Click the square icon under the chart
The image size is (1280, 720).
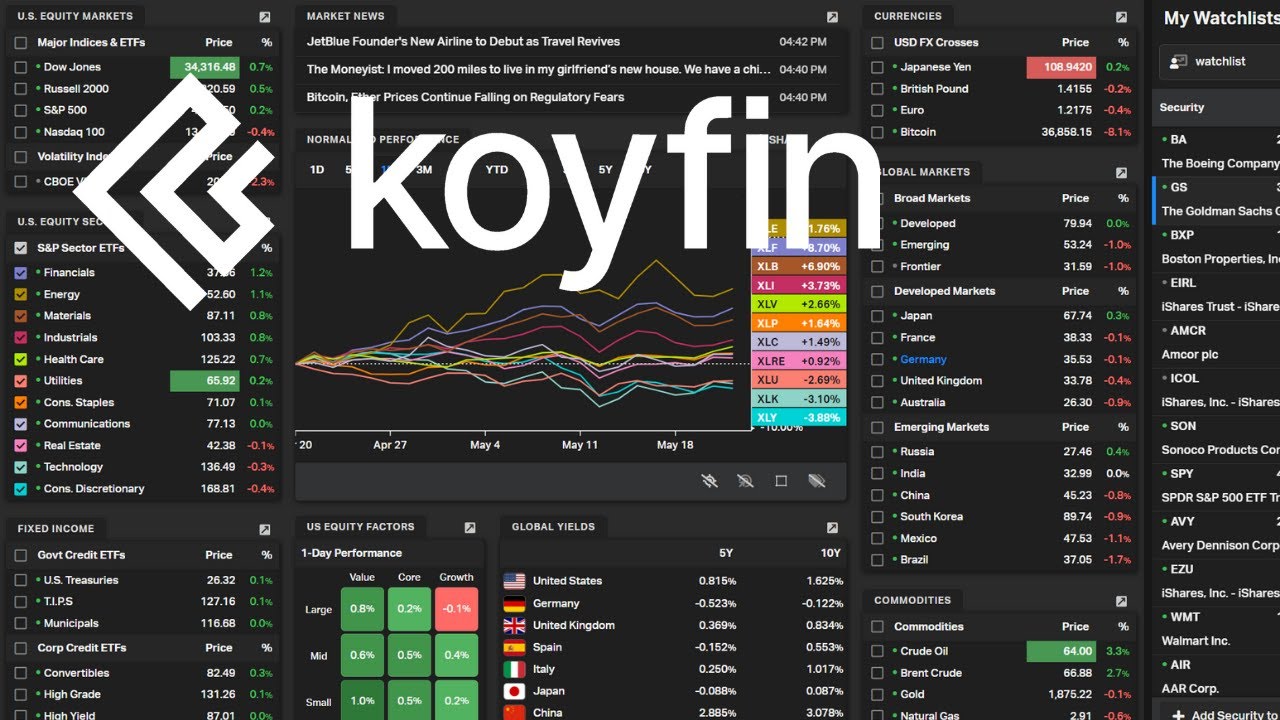pyautogui.click(x=781, y=481)
